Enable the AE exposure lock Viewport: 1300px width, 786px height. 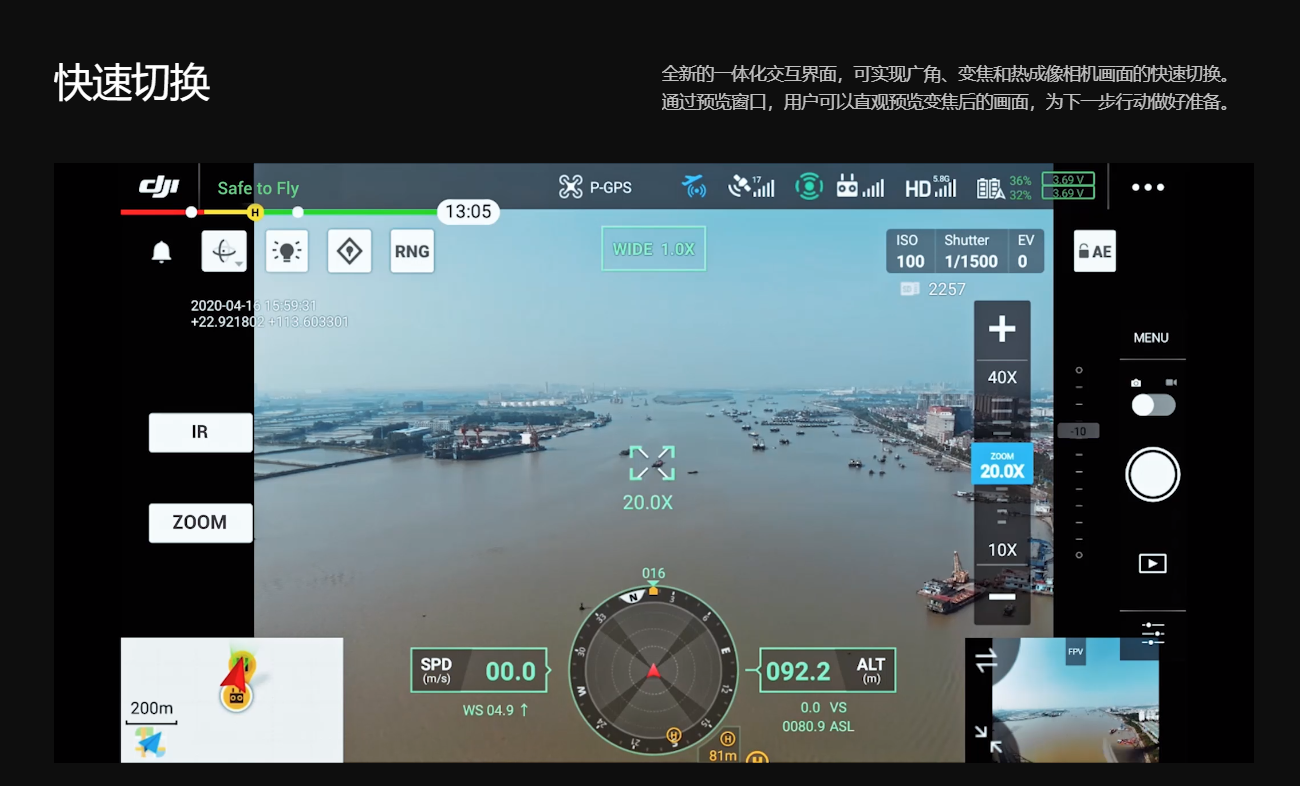pos(1094,251)
